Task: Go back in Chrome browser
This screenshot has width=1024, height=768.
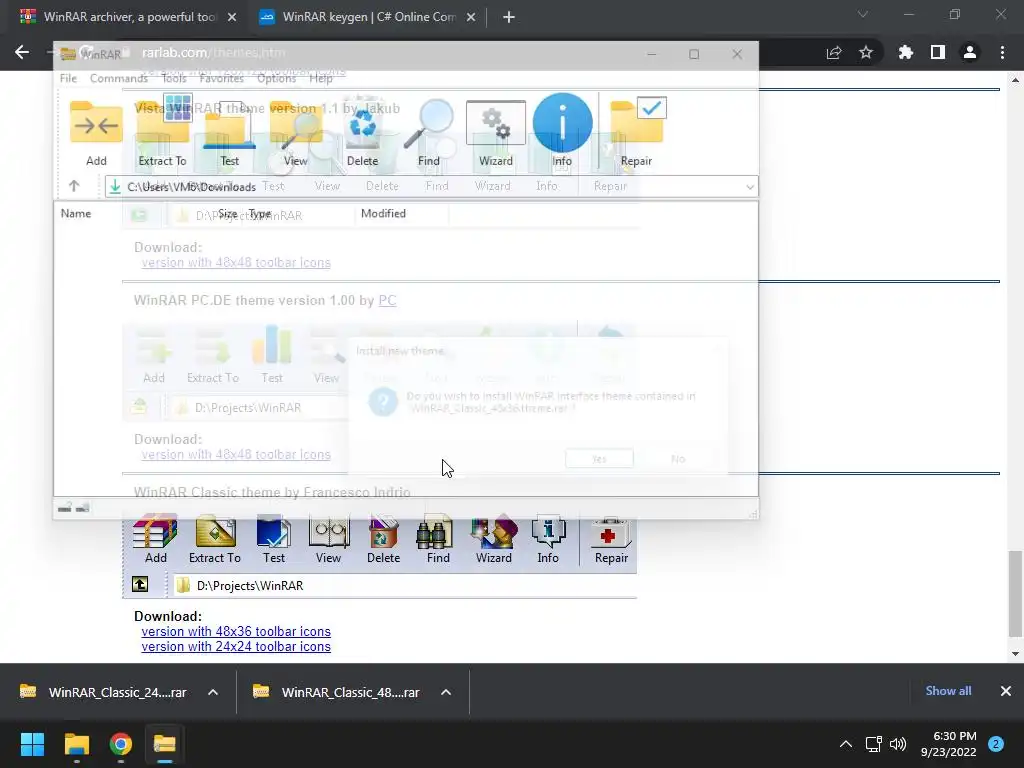Action: (22, 52)
